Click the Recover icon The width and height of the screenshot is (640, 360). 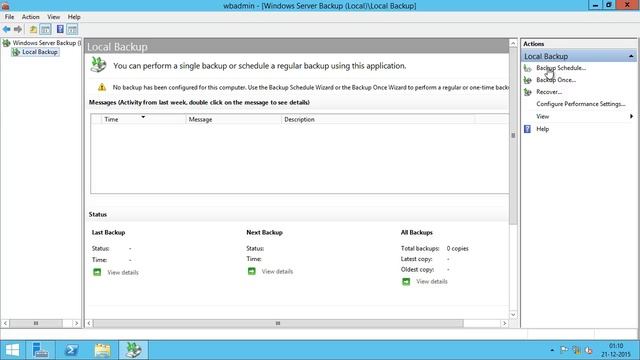(528, 92)
